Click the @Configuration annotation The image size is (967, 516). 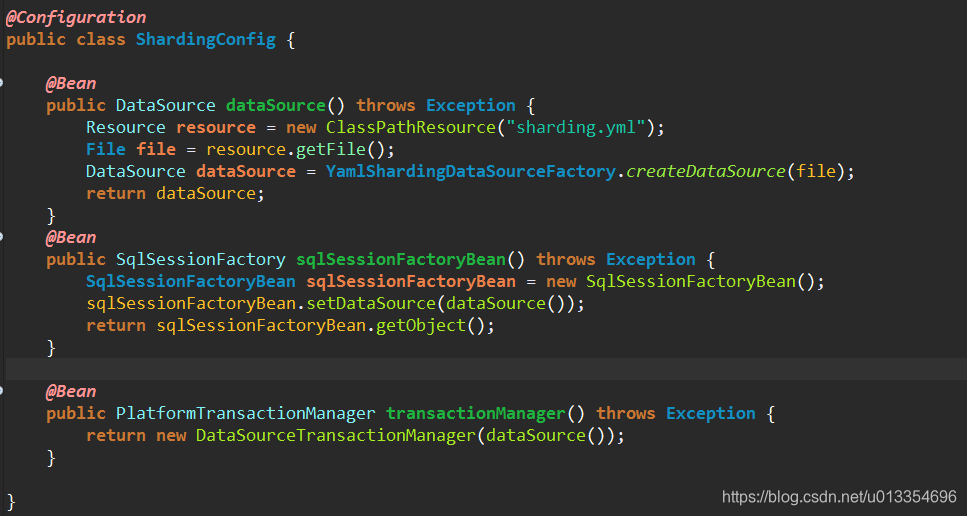[76, 18]
